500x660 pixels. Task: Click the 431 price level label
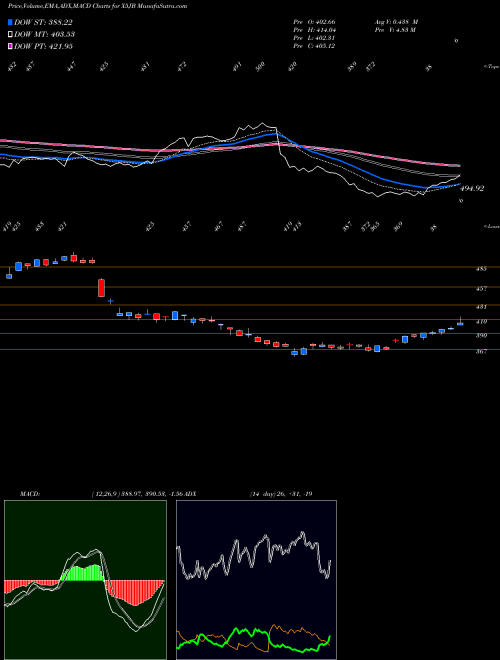[481, 307]
